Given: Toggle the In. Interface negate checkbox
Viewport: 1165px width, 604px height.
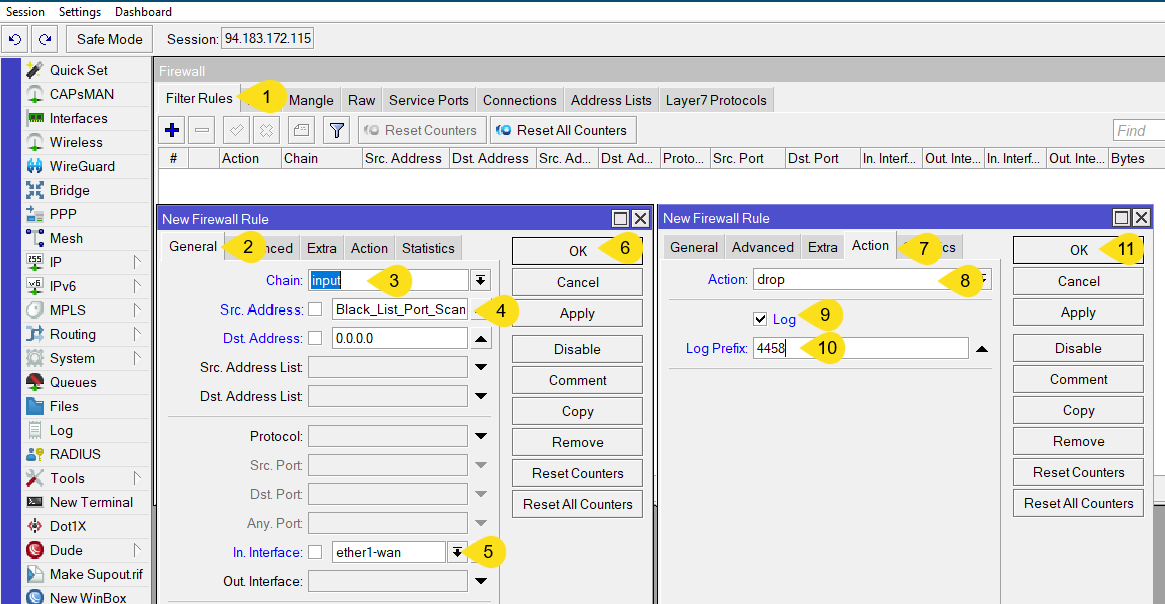Looking at the screenshot, I should point(315,552).
